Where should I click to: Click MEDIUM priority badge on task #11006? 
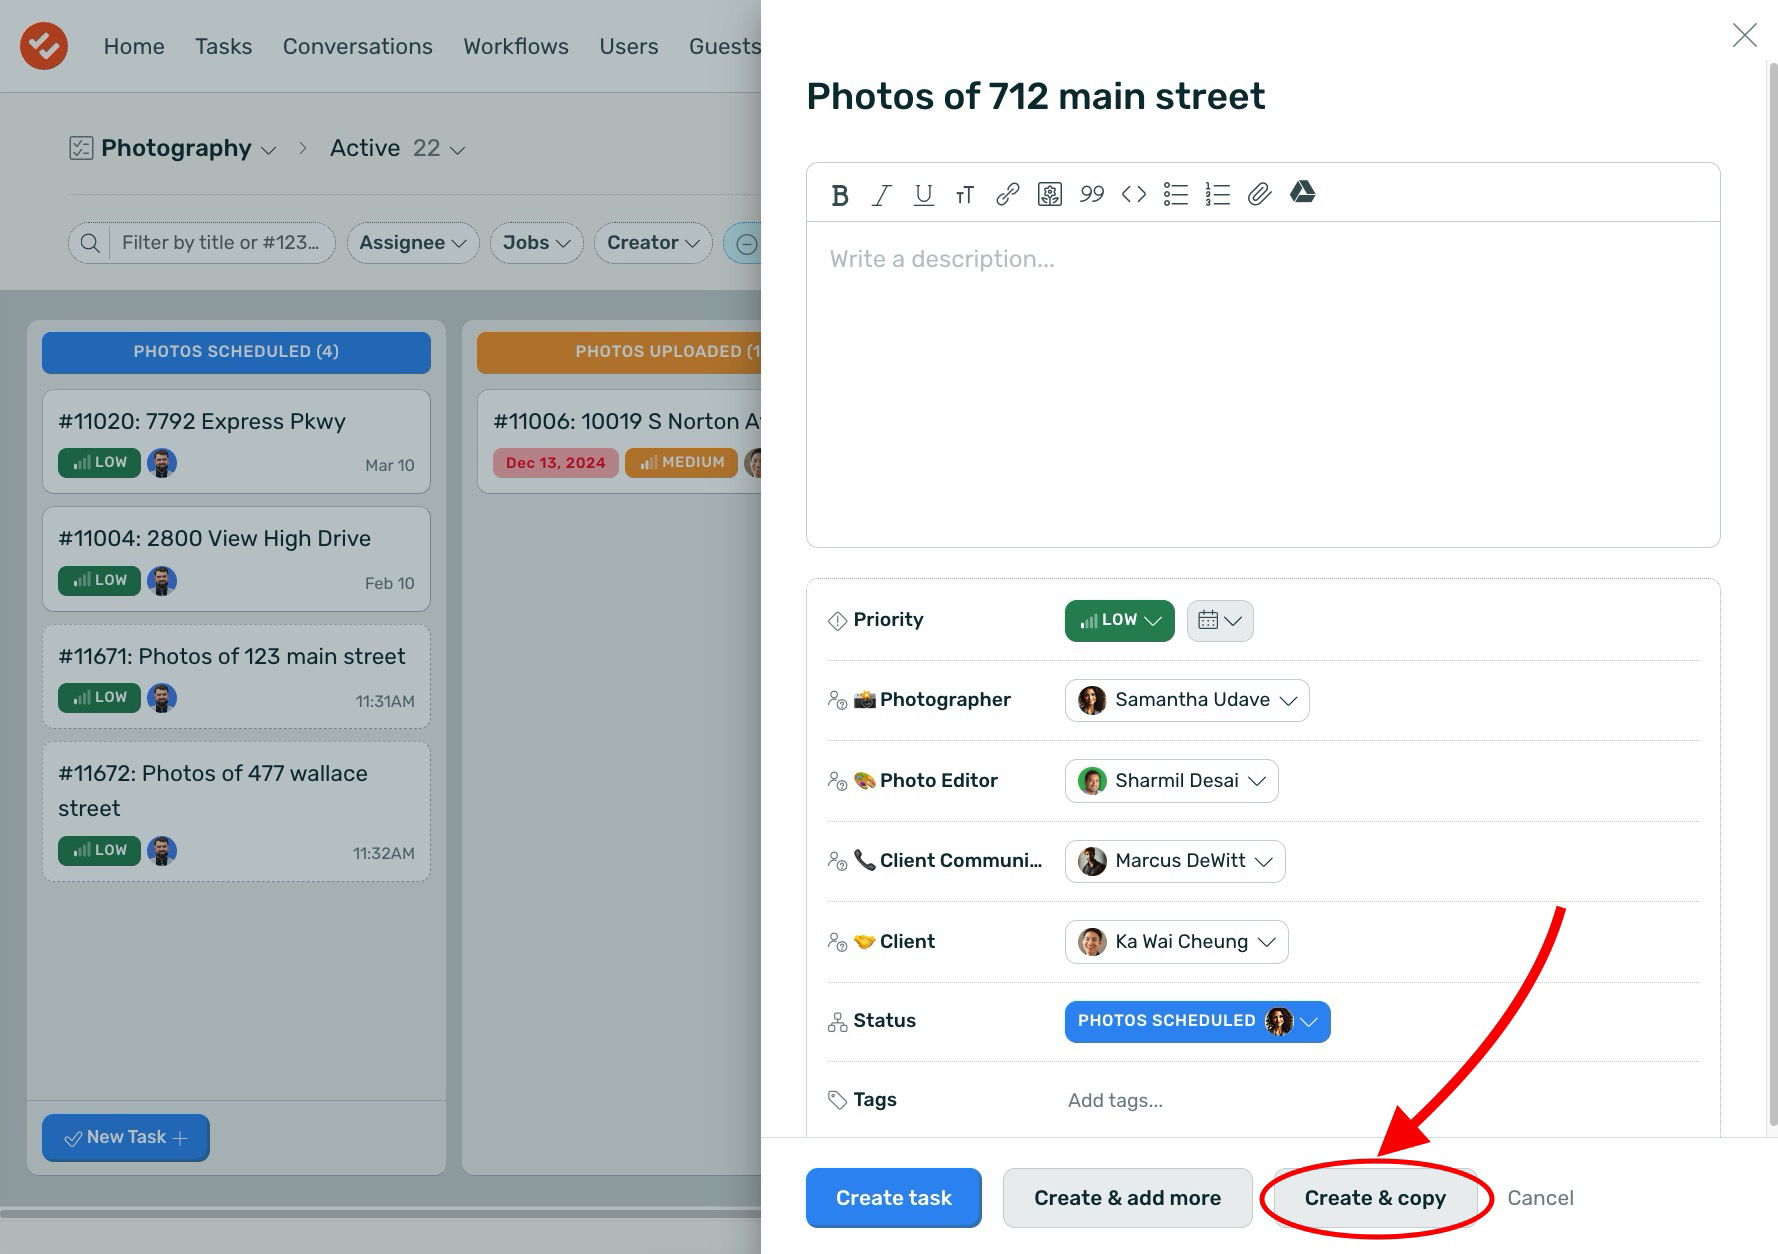pyautogui.click(x=681, y=462)
